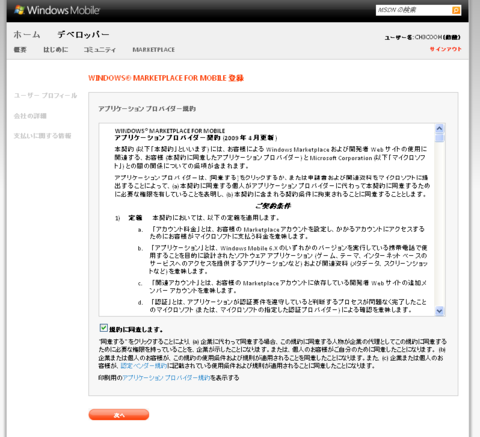Select the MARKETPLACE submenu item

153,50
